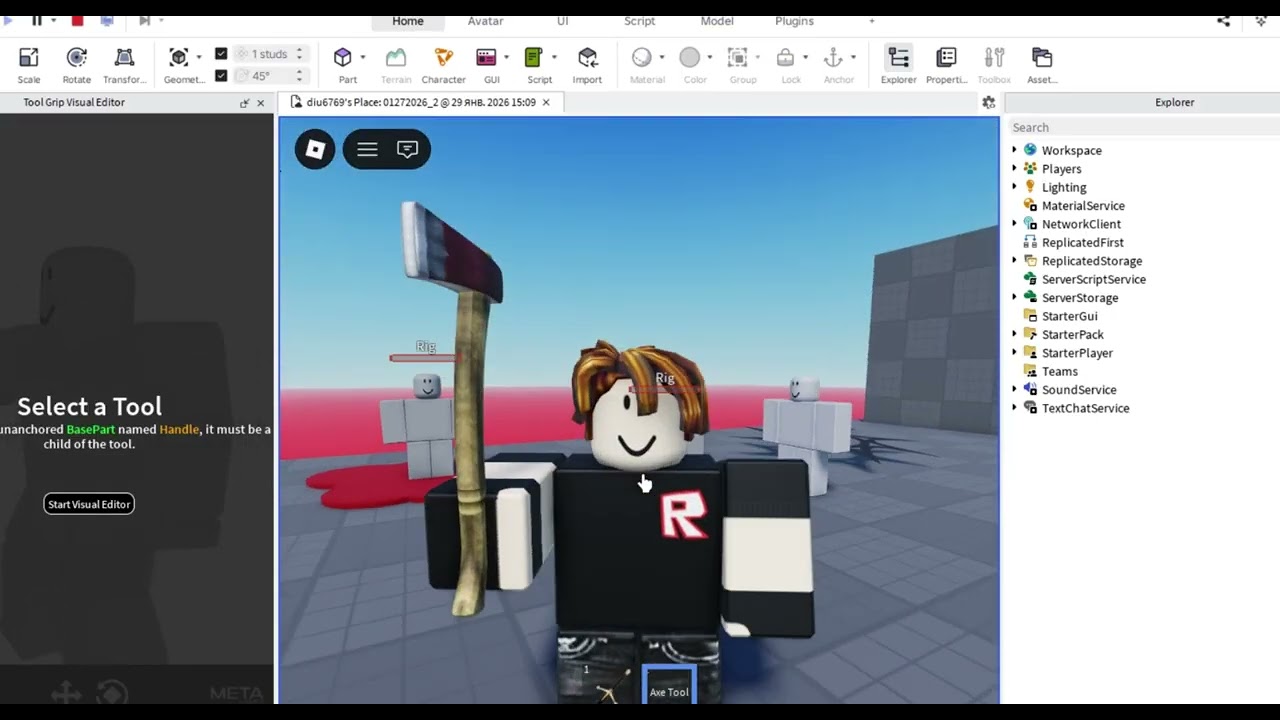1280x720 pixels.
Task: Switch to the Script ribbon tab
Action: click(640, 21)
